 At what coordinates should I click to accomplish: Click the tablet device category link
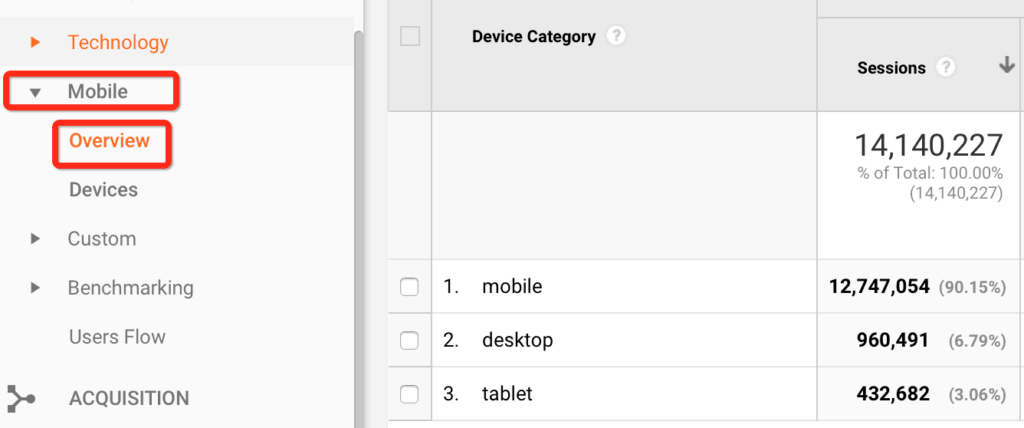click(507, 394)
